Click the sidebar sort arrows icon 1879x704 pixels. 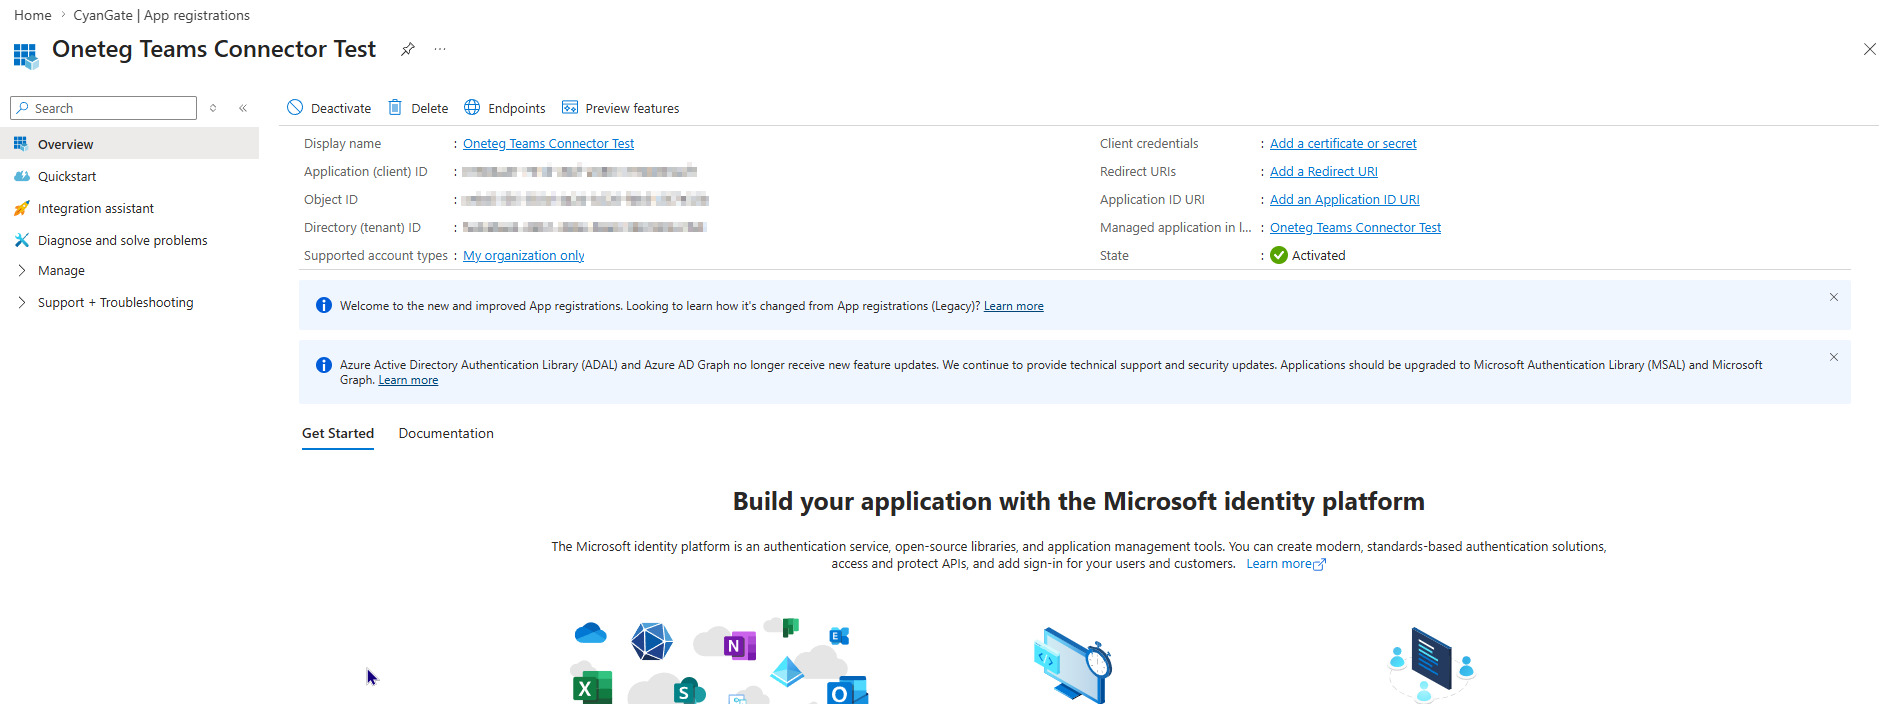213,108
